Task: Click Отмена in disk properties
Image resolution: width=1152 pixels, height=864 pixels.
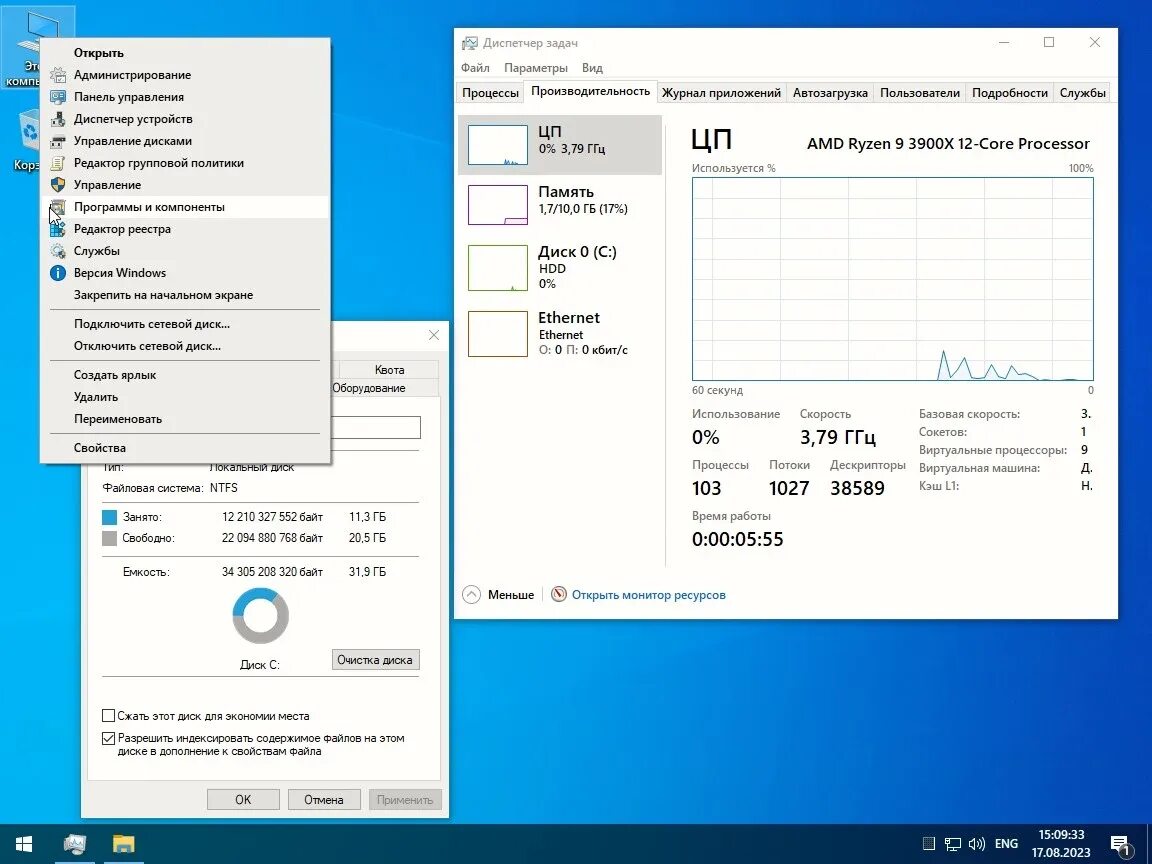Action: coord(324,799)
